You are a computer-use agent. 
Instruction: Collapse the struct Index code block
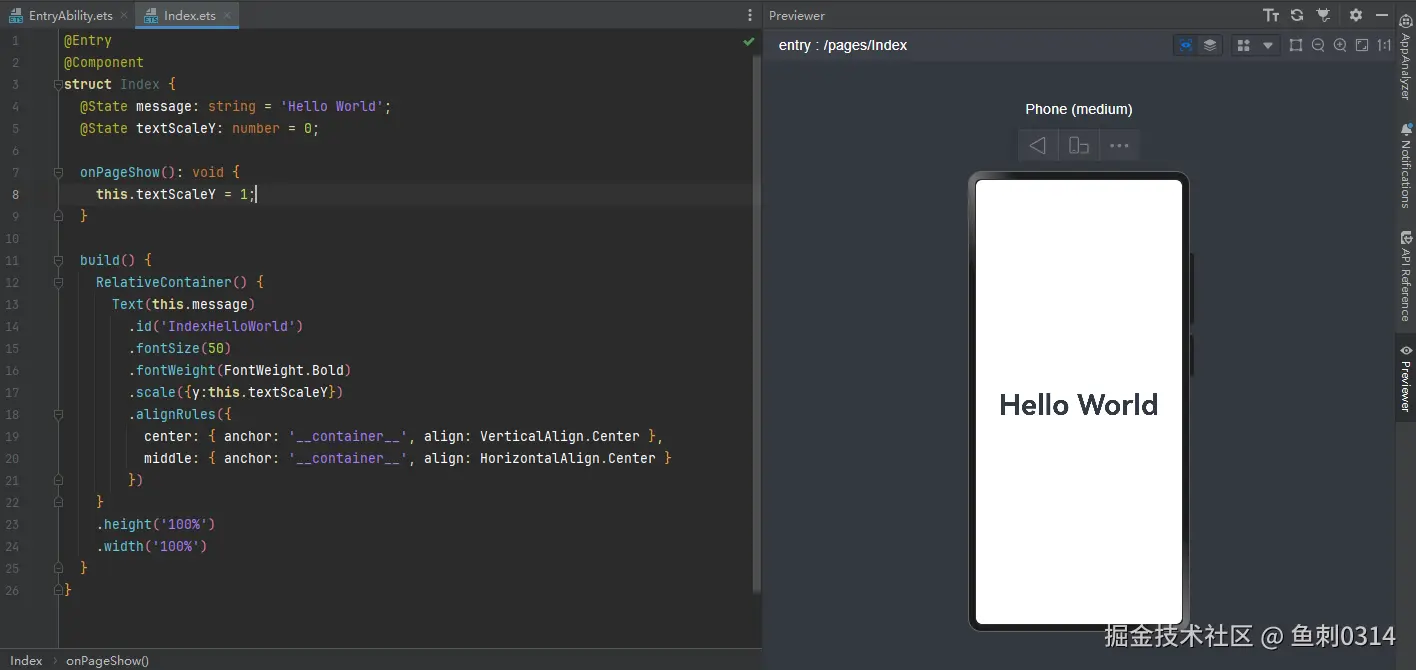[58, 84]
